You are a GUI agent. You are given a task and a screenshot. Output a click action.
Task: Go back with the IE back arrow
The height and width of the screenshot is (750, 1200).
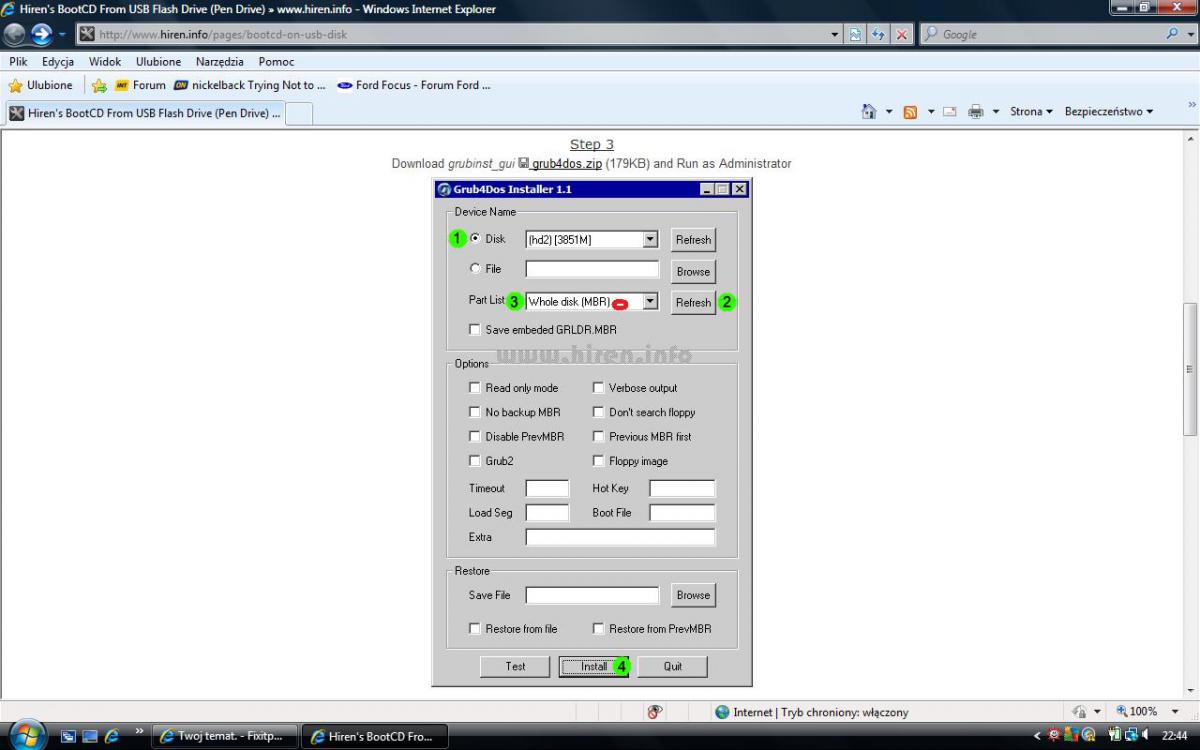point(14,34)
